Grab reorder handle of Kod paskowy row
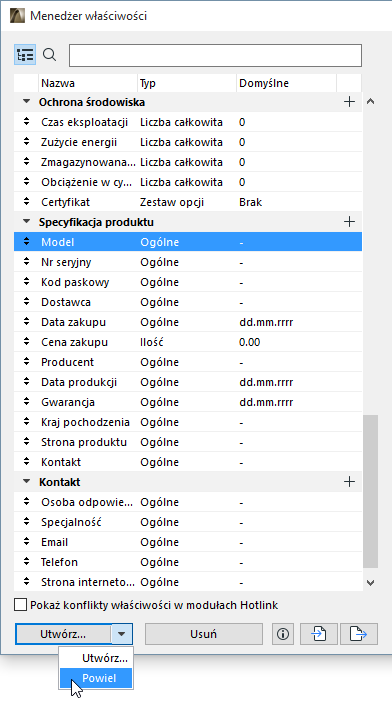The width and height of the screenshot is (392, 701). coord(26,282)
